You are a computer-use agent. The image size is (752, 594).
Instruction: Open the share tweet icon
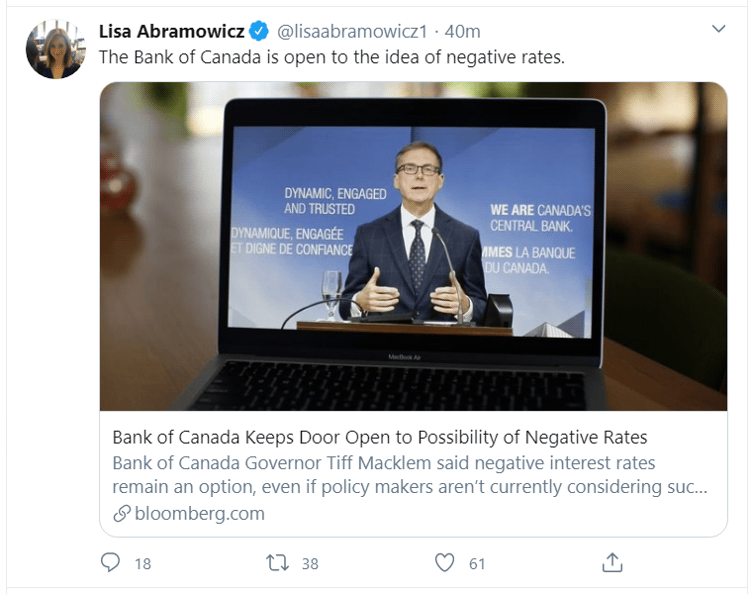pos(613,563)
